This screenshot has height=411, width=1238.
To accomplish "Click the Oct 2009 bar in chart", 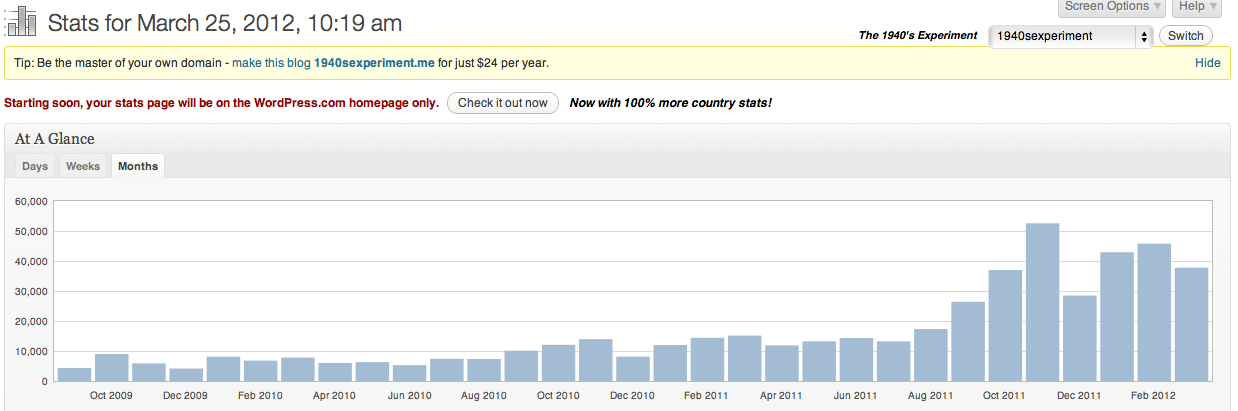I will (111, 367).
